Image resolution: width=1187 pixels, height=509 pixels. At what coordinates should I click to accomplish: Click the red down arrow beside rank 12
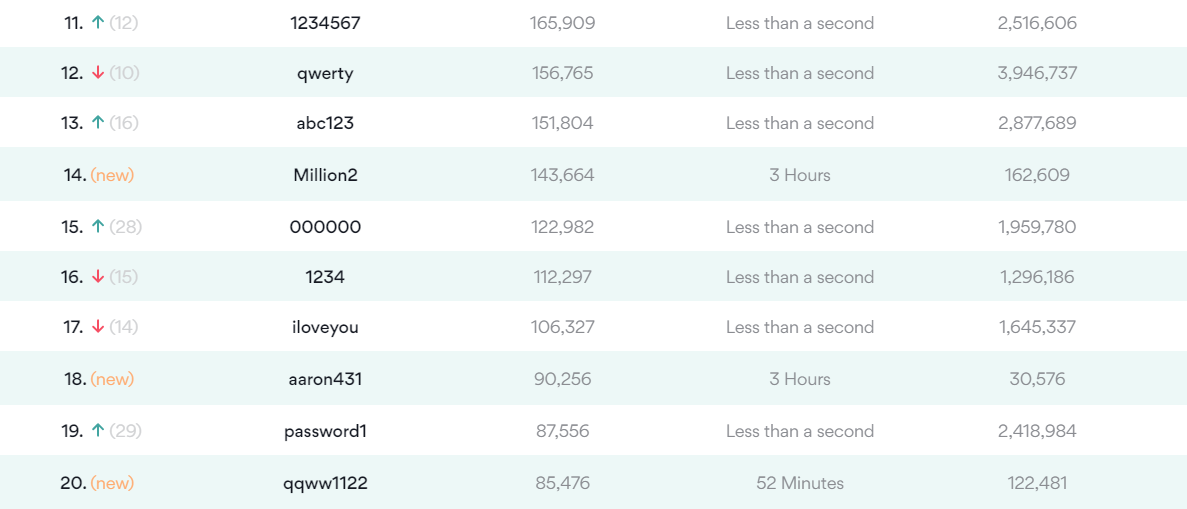(97, 73)
